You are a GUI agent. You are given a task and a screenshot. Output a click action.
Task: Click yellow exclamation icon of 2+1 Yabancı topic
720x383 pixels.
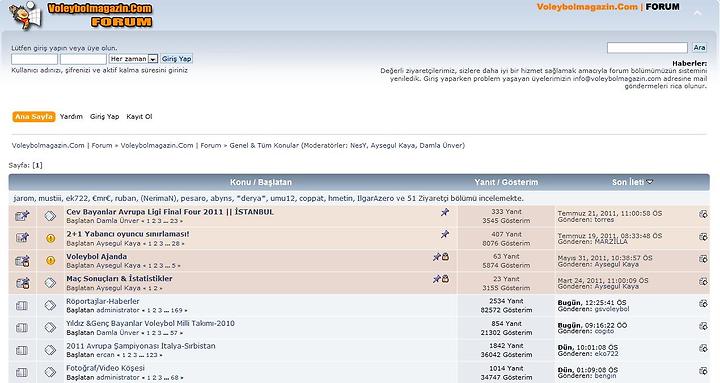click(x=51, y=238)
